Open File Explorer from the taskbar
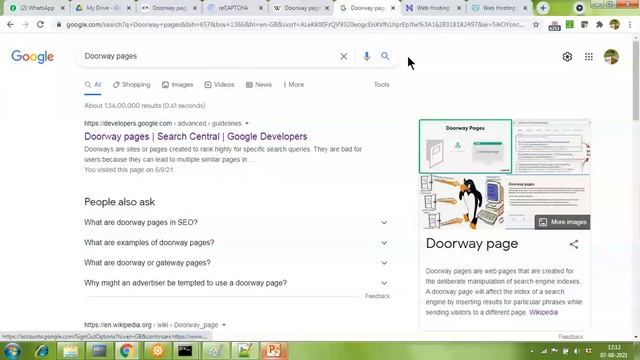640x360 pixels. pyautogui.click(x=70, y=351)
